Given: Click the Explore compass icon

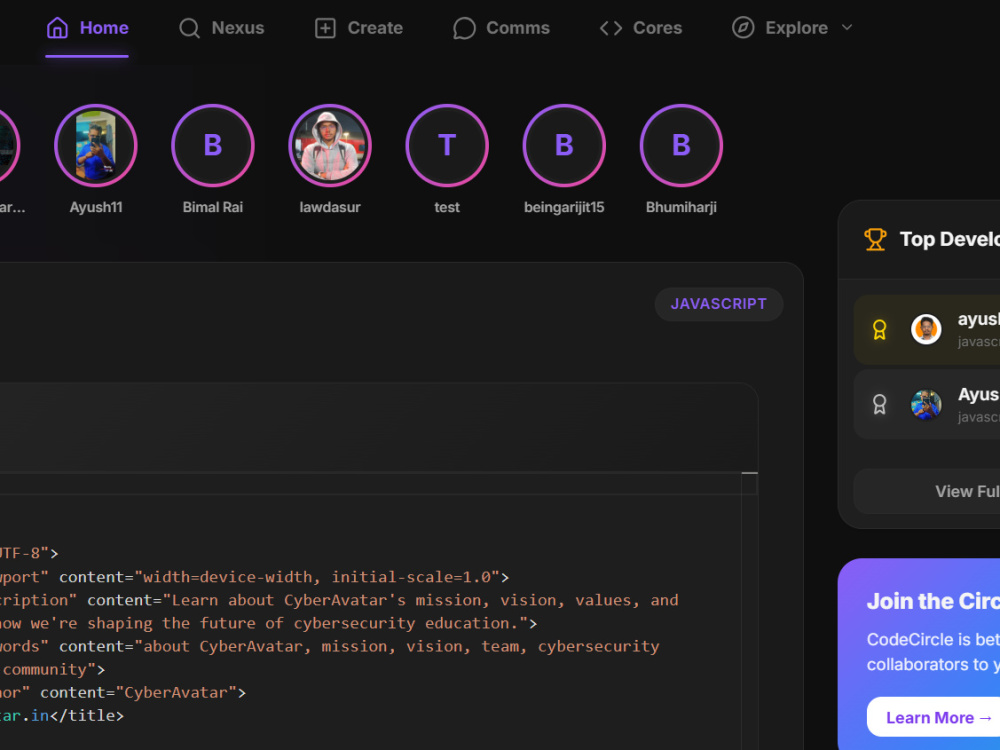Looking at the screenshot, I should coord(743,27).
